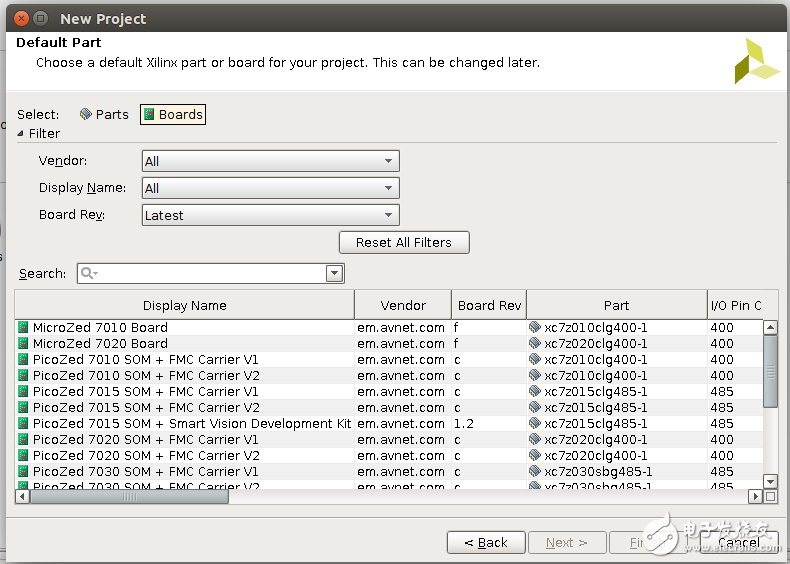Image resolution: width=790 pixels, height=564 pixels.
Task: Open the Display Name dropdown
Action: (270, 188)
